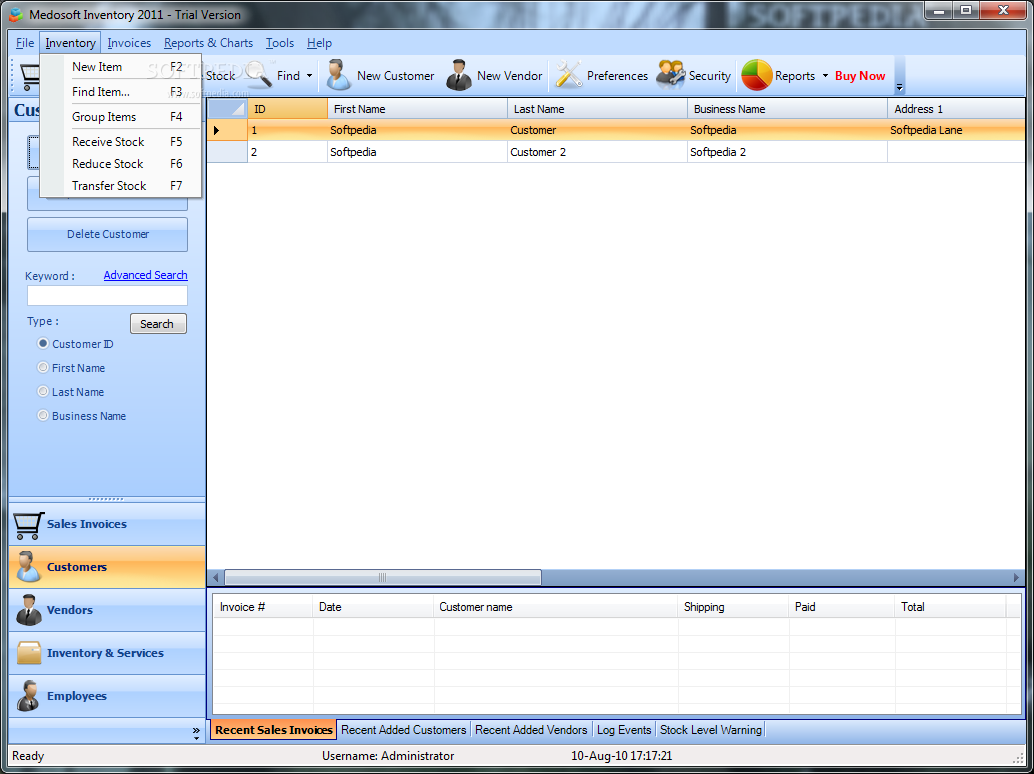This screenshot has height=774, width=1034.
Task: Open the Vendors navigation section
Action: point(107,610)
